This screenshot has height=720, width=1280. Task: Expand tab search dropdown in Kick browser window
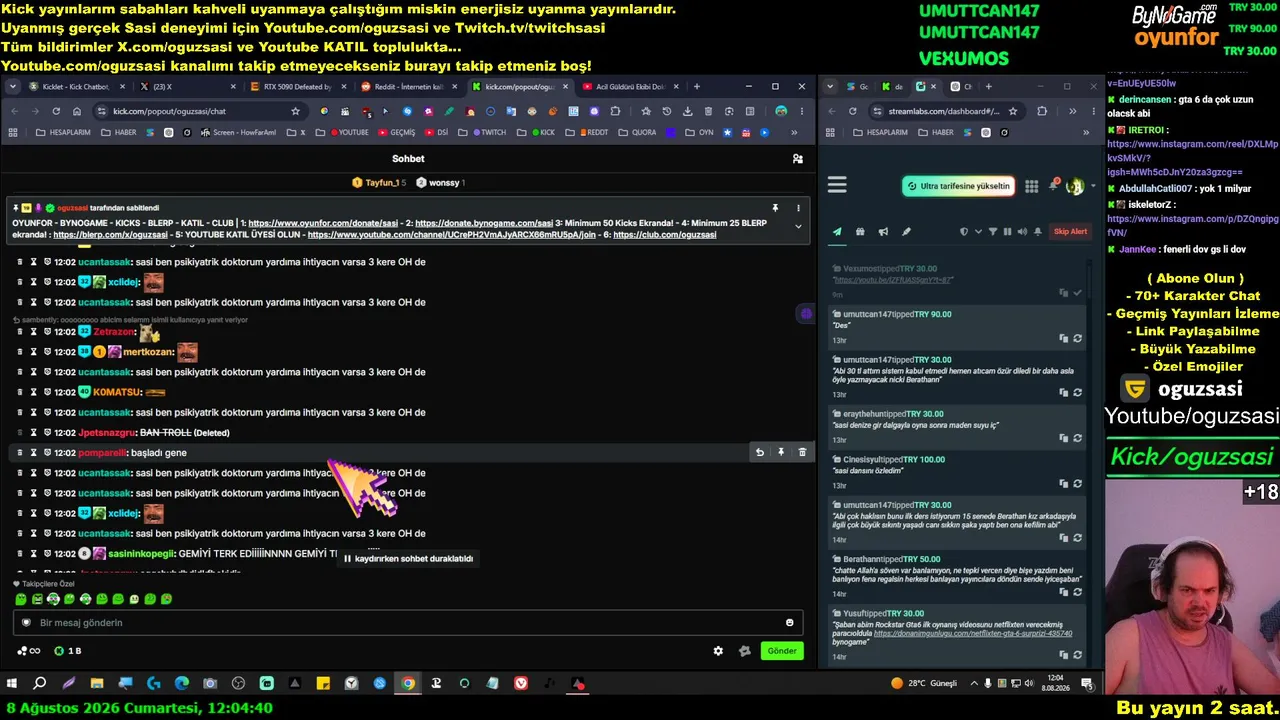[x=13, y=87]
